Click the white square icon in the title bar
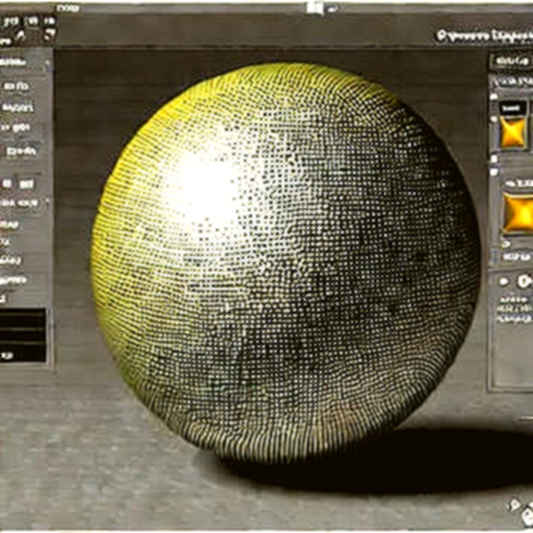Image resolution: width=533 pixels, height=533 pixels. [x=314, y=8]
